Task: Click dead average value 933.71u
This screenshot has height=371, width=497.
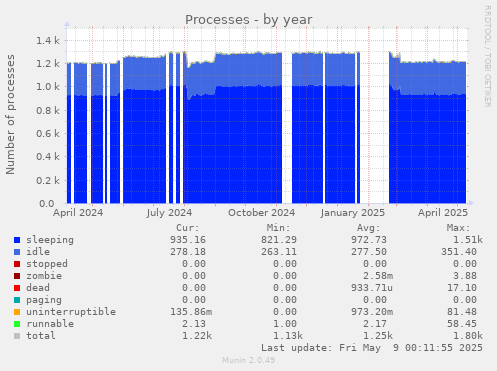Action: pos(372,288)
